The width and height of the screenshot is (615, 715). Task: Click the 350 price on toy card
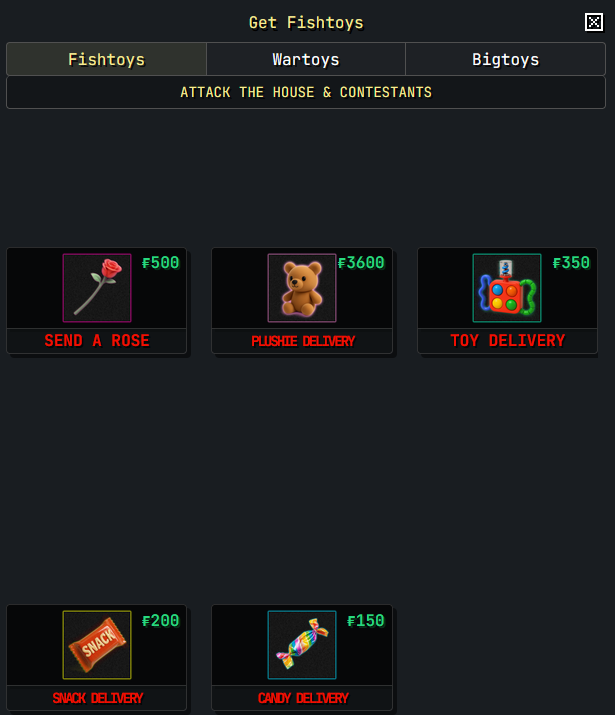tap(571, 263)
